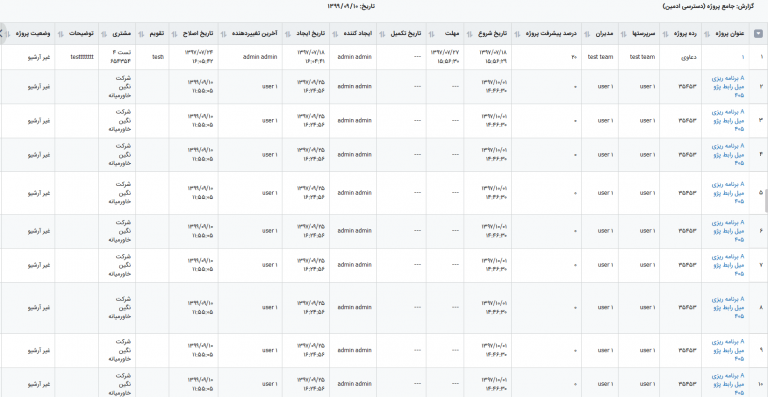Sort by تاریخ شروع column
The height and width of the screenshot is (397, 768).
[469, 34]
